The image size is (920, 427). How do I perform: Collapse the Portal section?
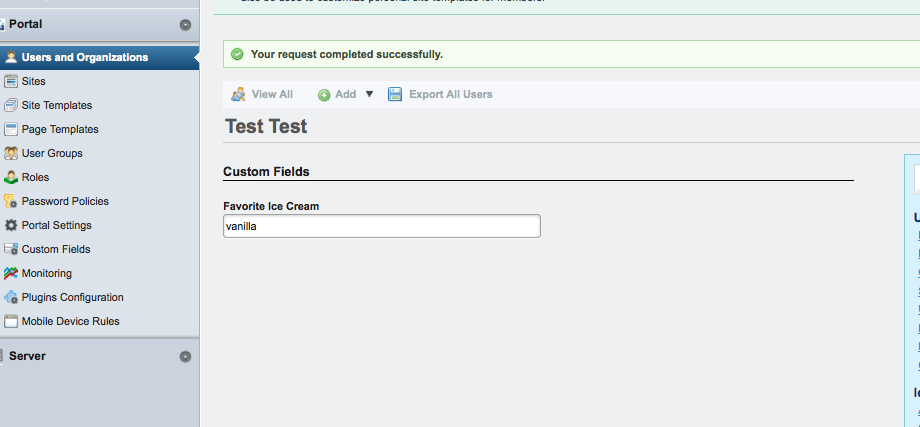tap(185, 25)
